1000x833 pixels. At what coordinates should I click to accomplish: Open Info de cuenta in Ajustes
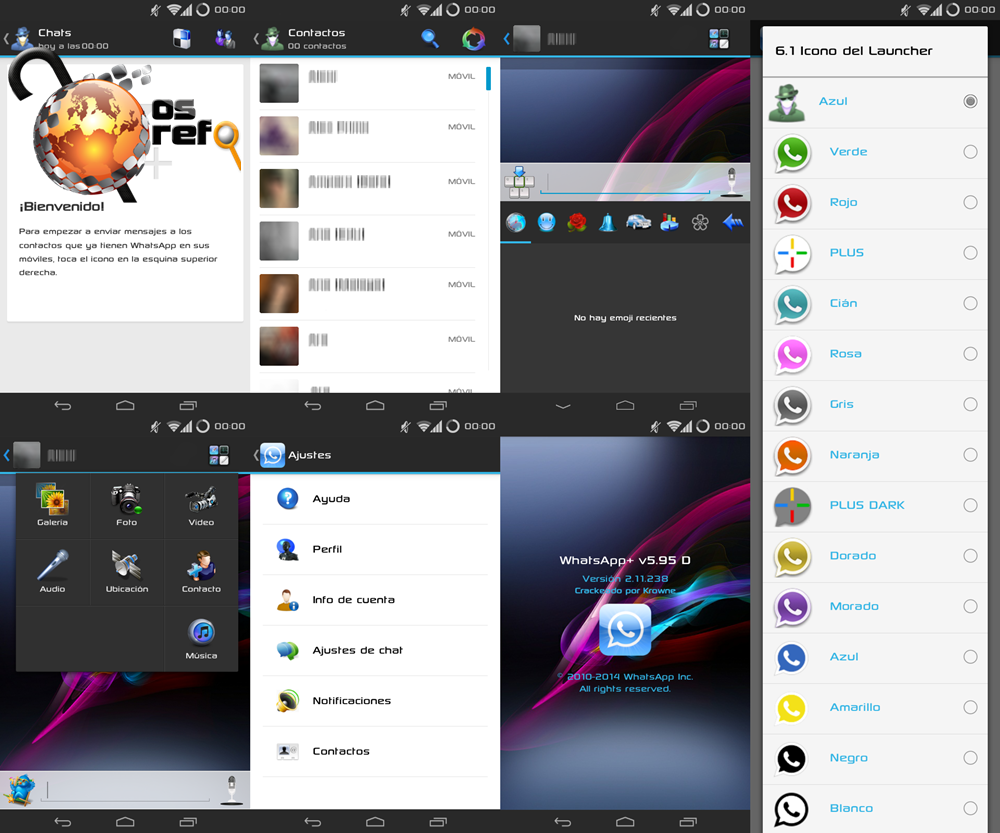[375, 600]
